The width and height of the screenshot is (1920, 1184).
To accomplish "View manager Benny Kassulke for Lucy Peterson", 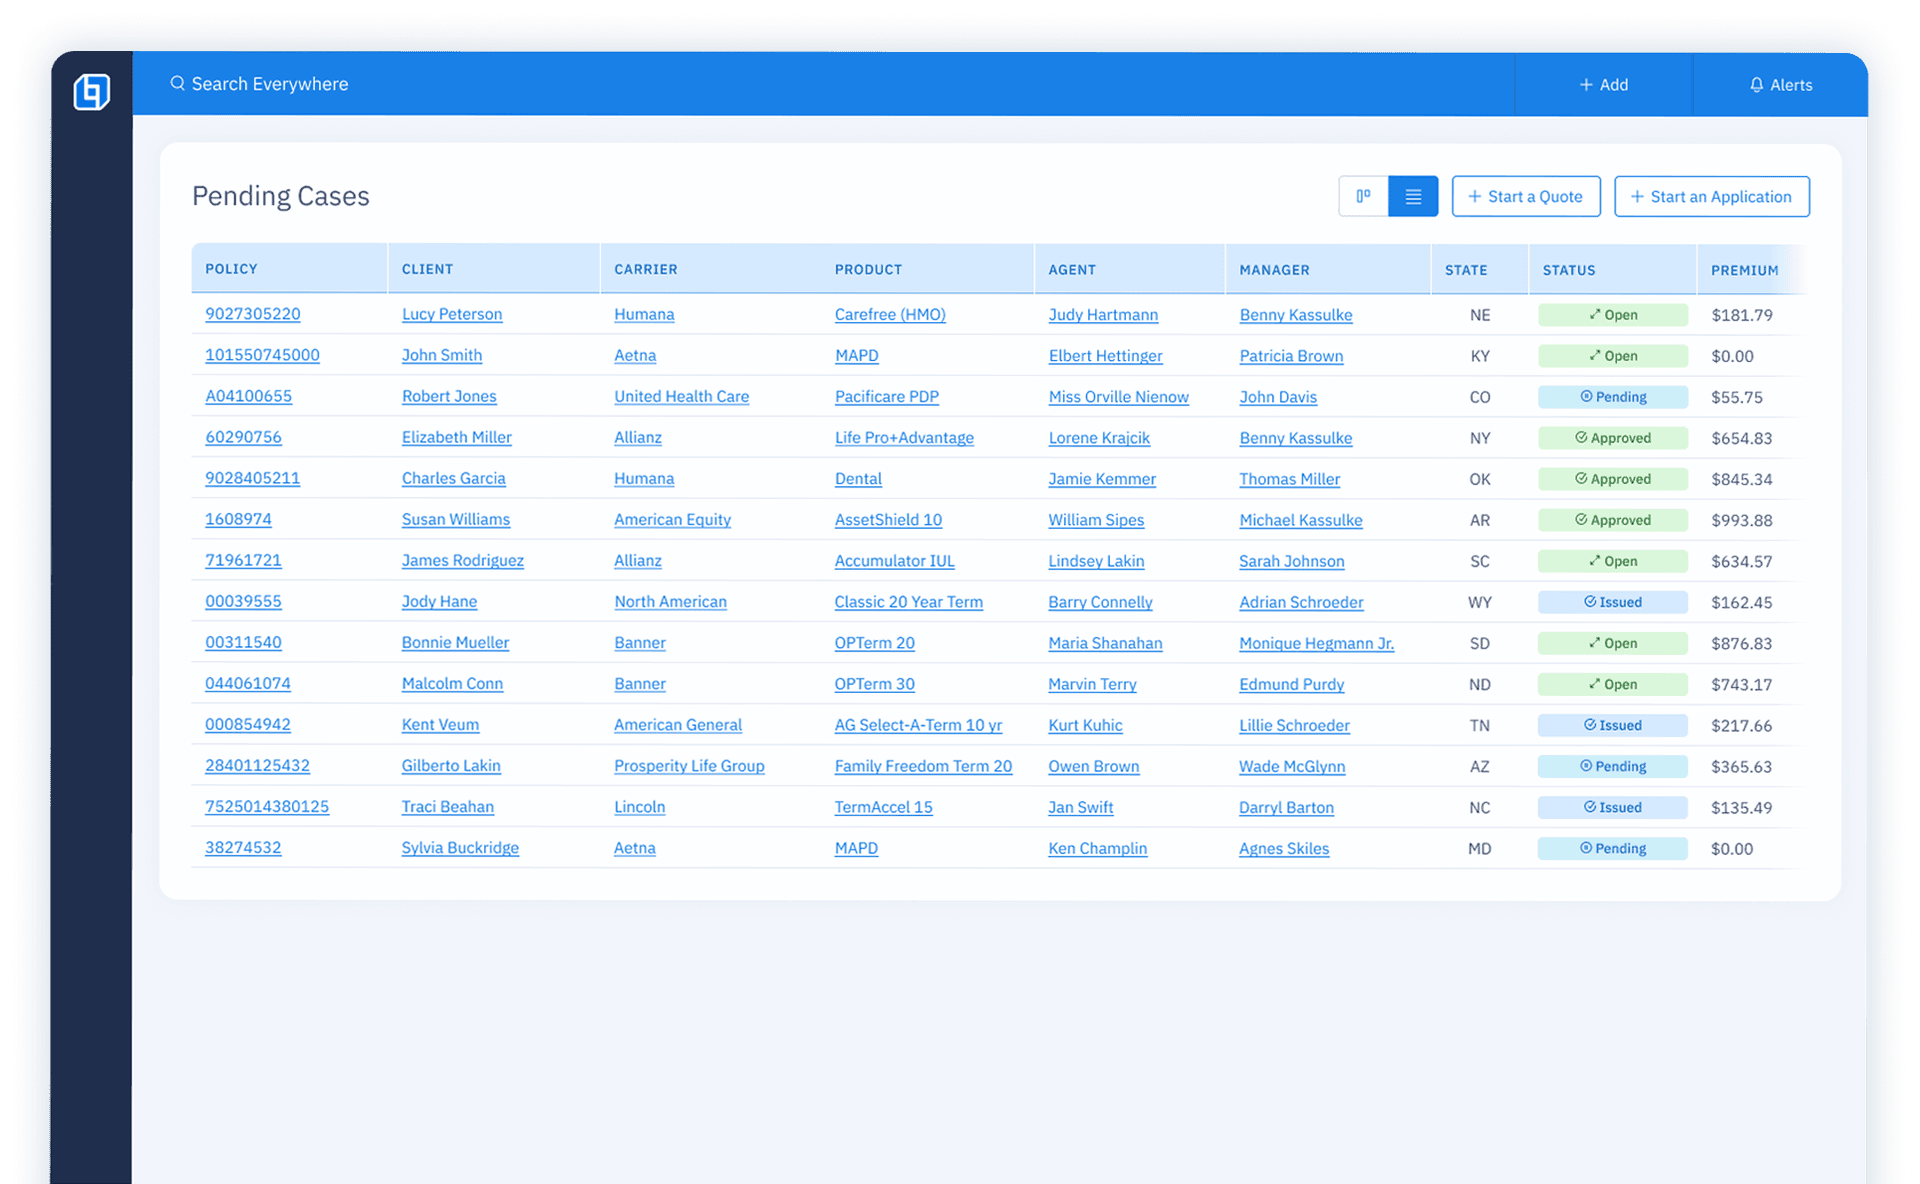I will coord(1295,315).
